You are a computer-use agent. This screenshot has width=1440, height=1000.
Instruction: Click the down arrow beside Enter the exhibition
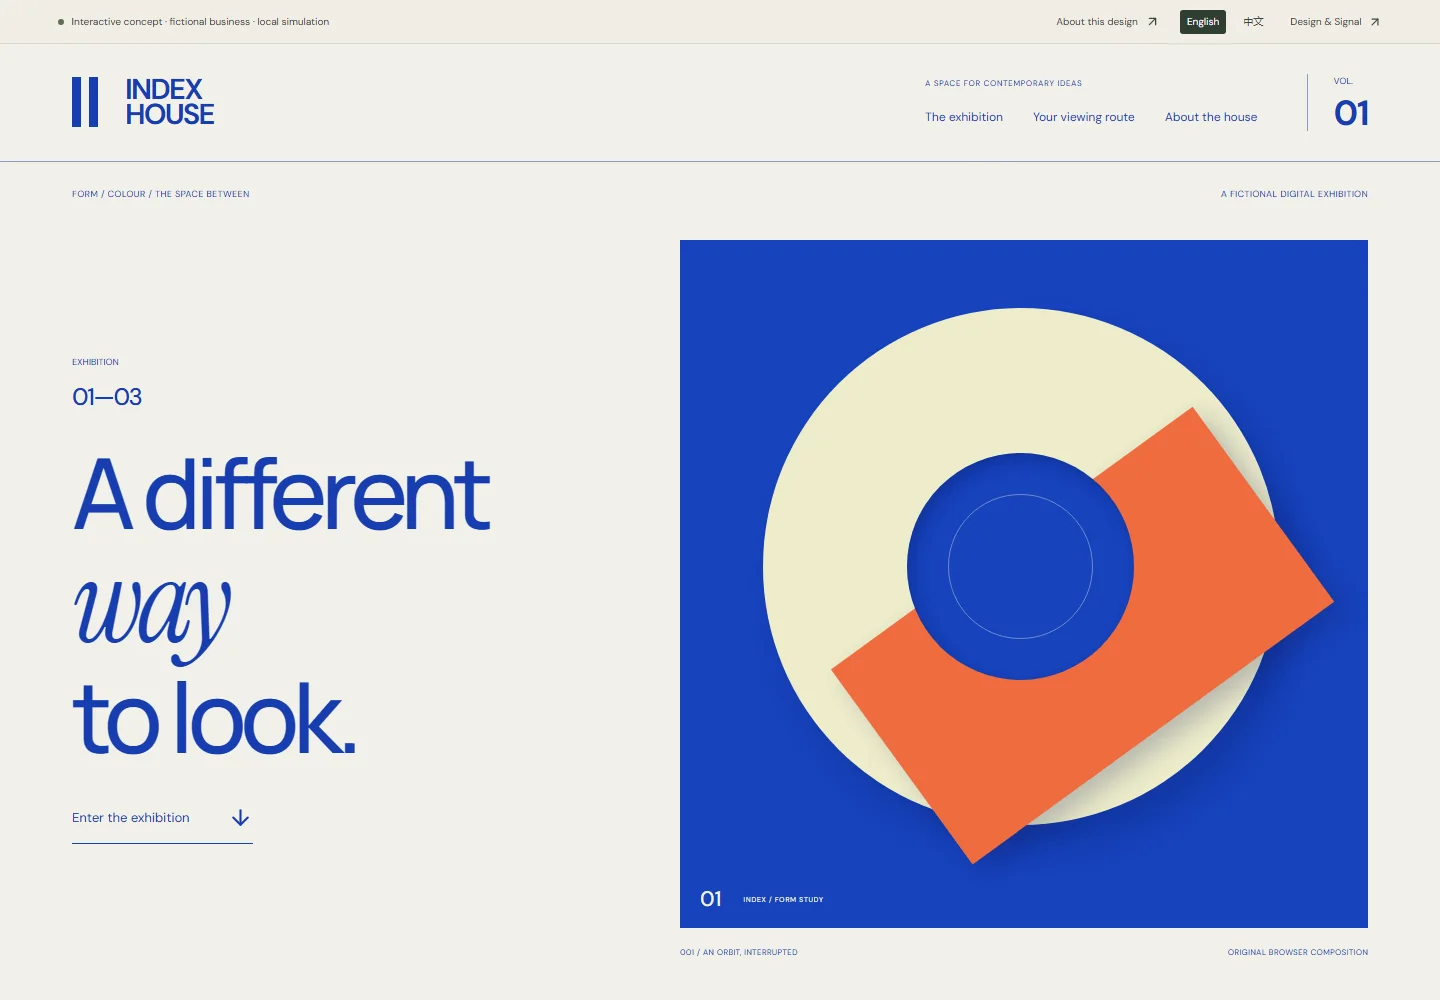tap(240, 818)
